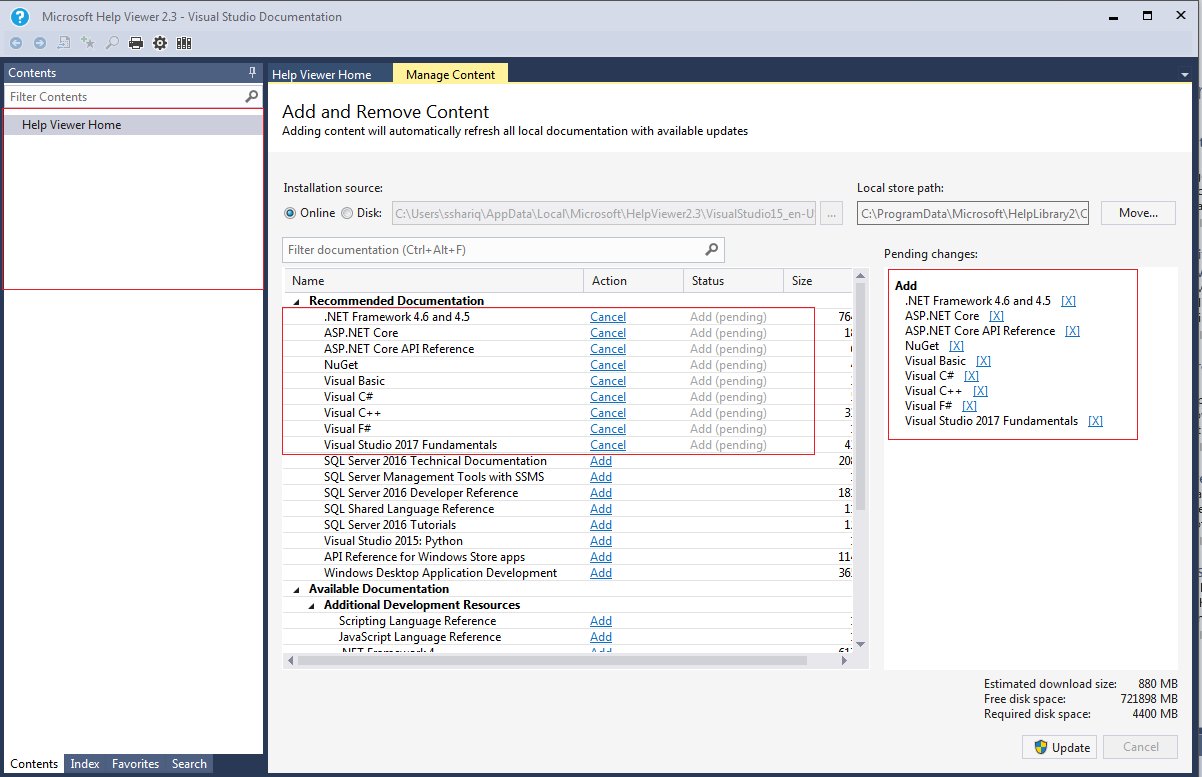Click the Filter documentation magnifier icon
Screen dimensions: 1202x777
click(712, 250)
